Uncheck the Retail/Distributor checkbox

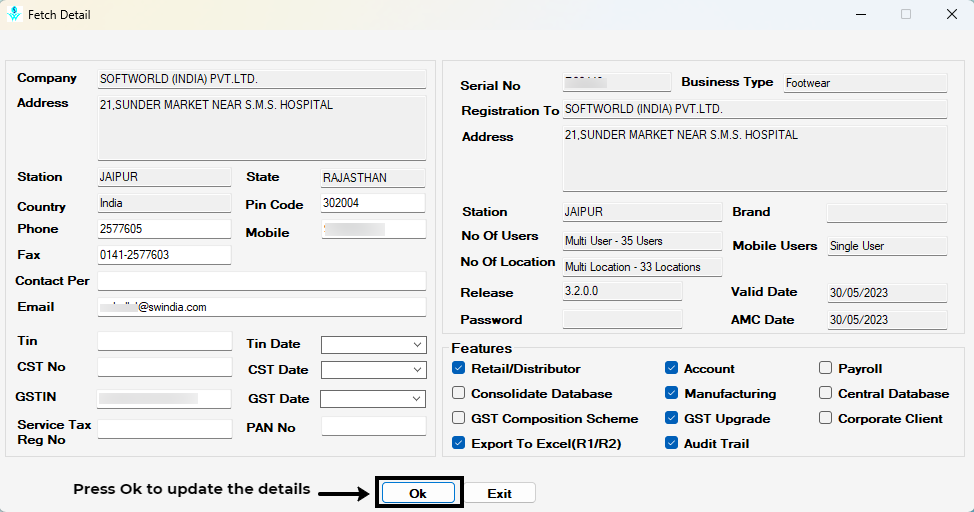point(458,369)
